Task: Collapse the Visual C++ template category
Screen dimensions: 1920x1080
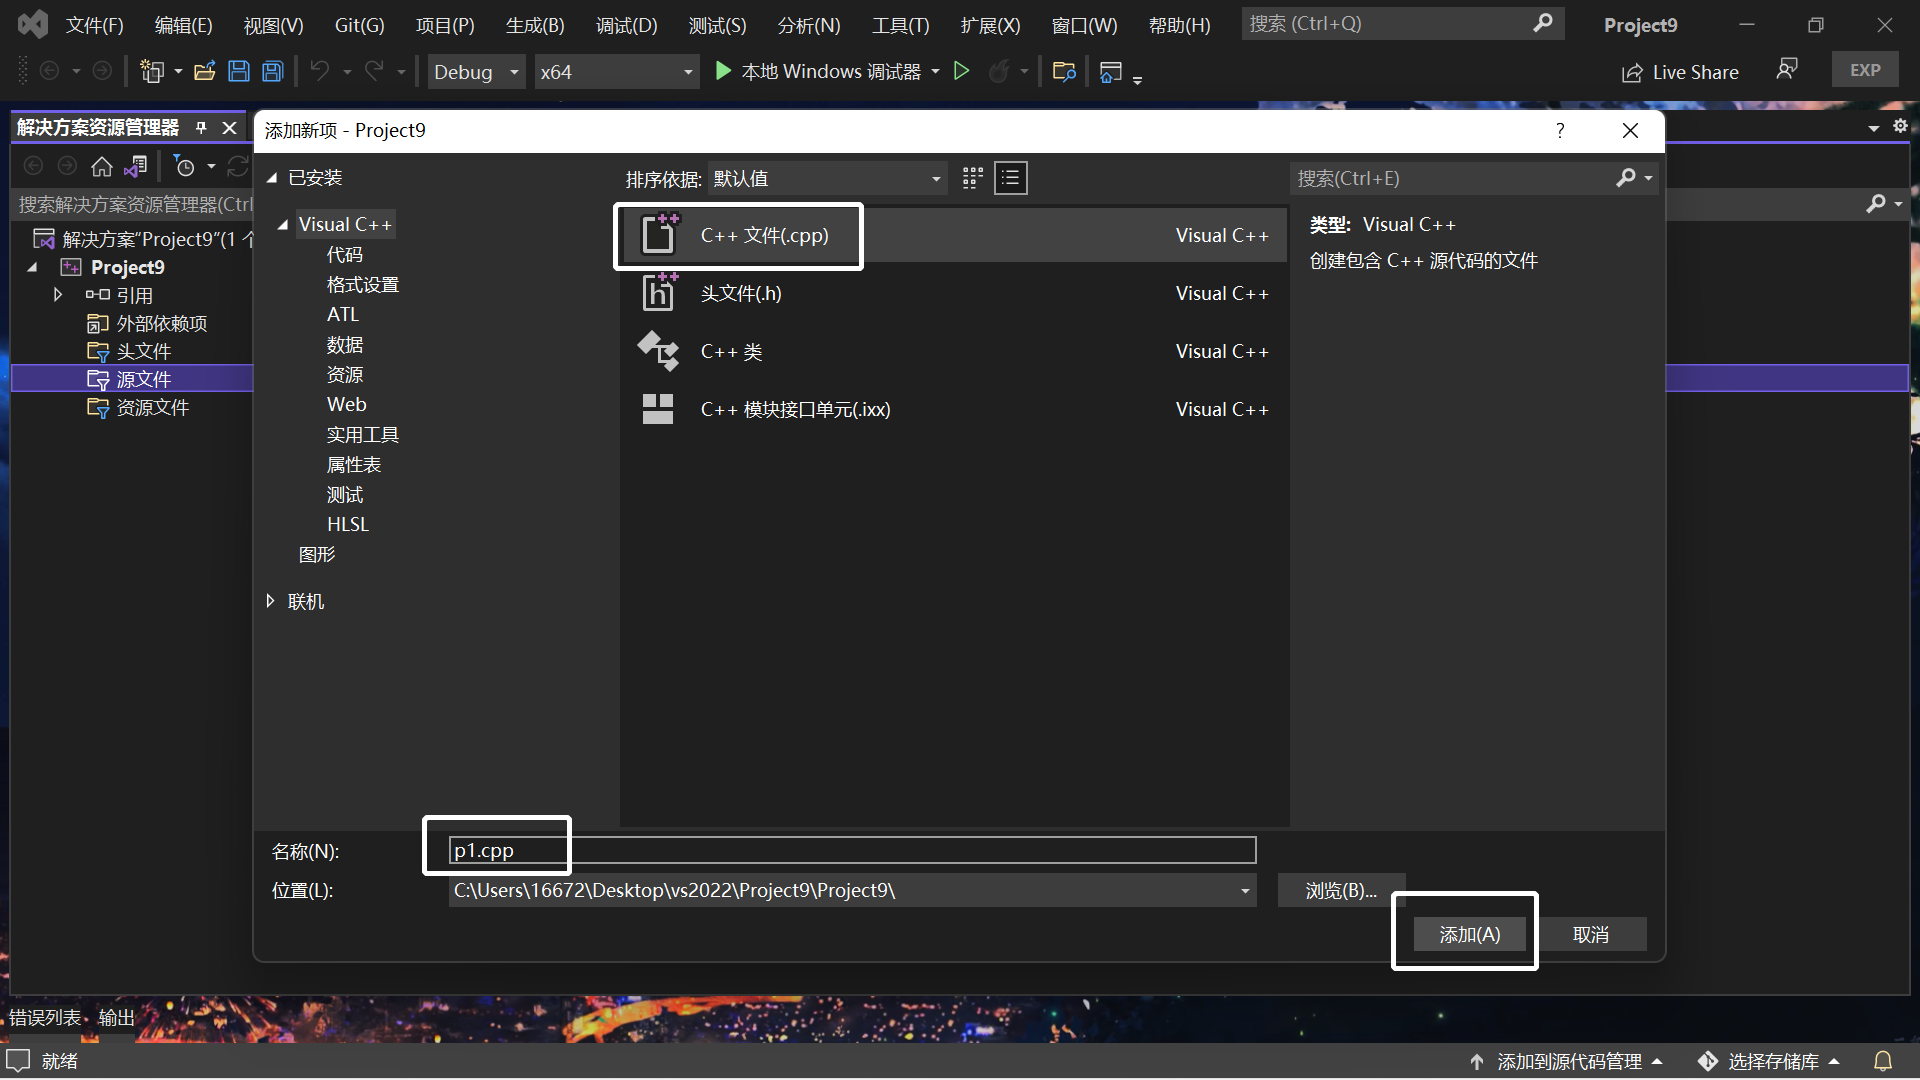Action: (x=283, y=224)
